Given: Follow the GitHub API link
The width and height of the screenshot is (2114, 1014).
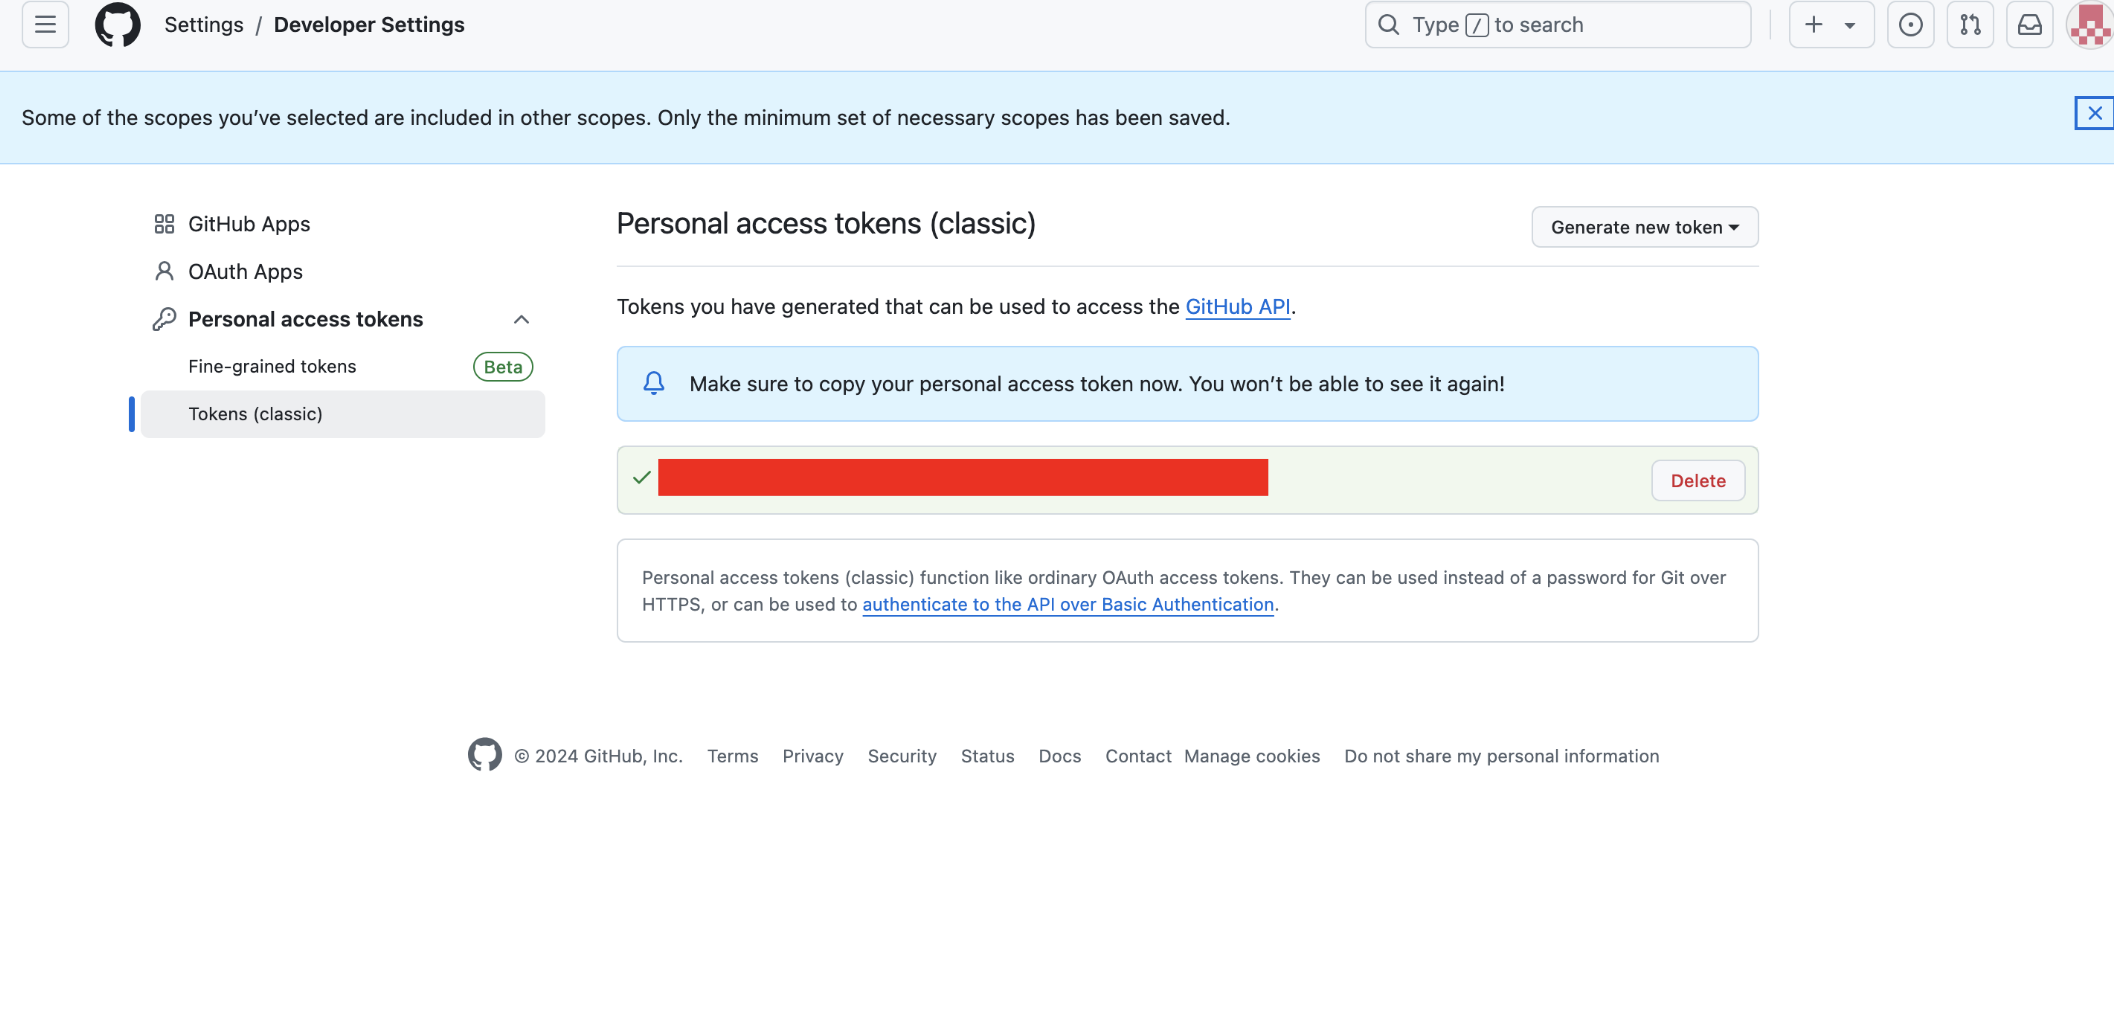Looking at the screenshot, I should pos(1238,307).
